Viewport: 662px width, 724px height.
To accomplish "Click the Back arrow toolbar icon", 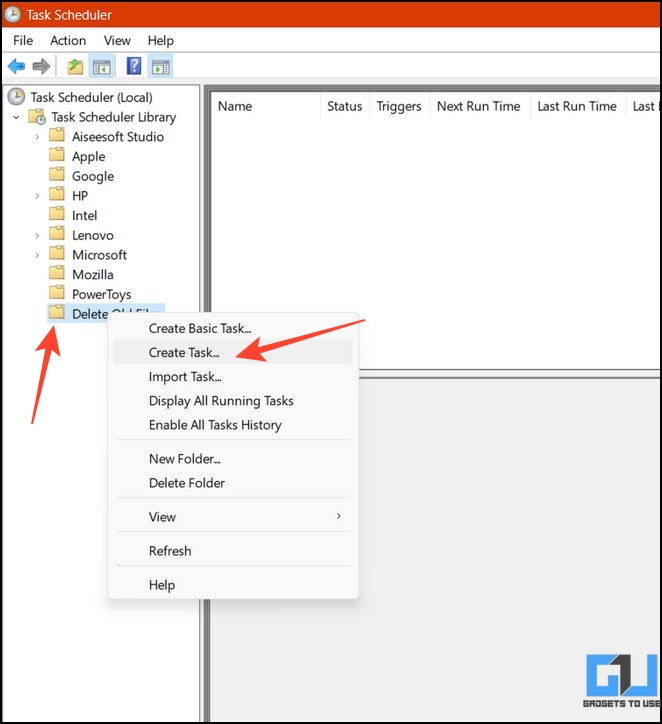I will (16, 67).
